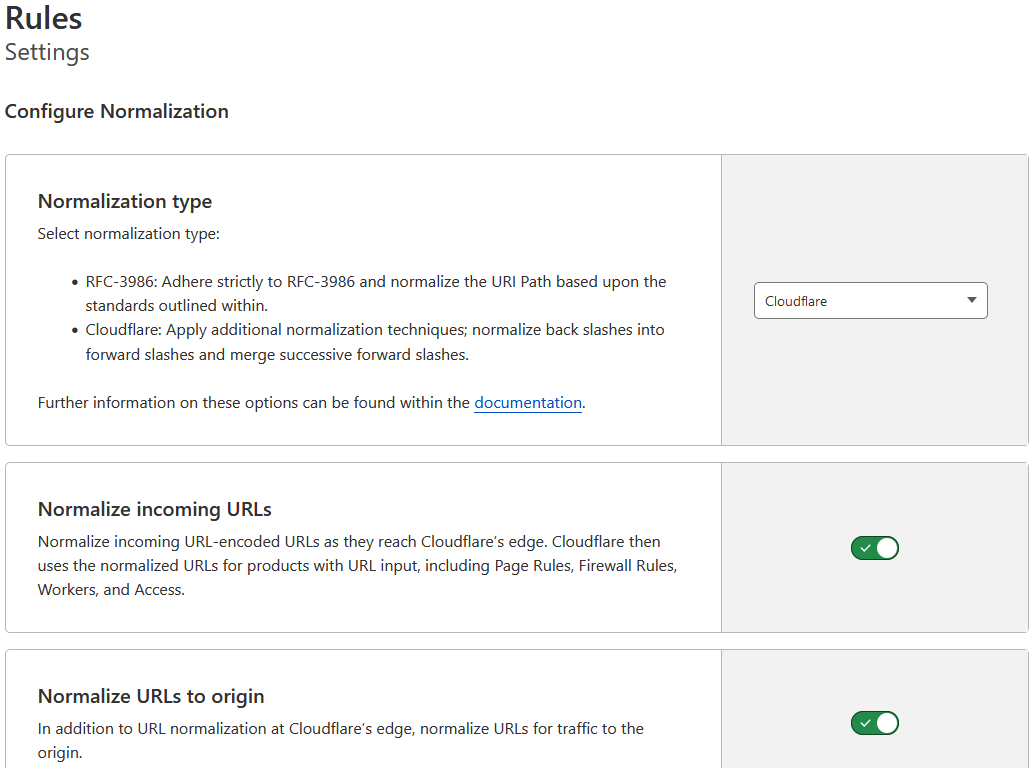Viewport: 1031px width, 768px height.
Task: Click checkmark icon in URLs to origin toggle
Action: pyautogui.click(x=865, y=723)
